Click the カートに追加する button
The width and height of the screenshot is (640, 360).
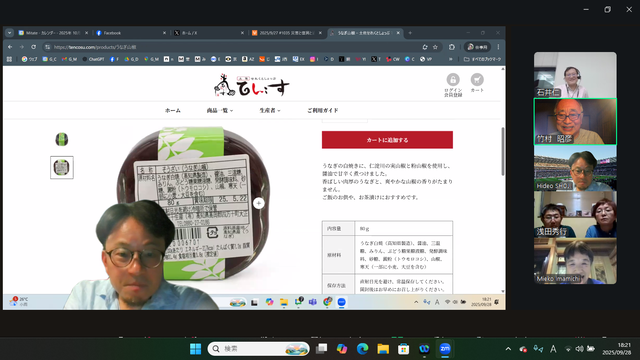pyautogui.click(x=387, y=140)
